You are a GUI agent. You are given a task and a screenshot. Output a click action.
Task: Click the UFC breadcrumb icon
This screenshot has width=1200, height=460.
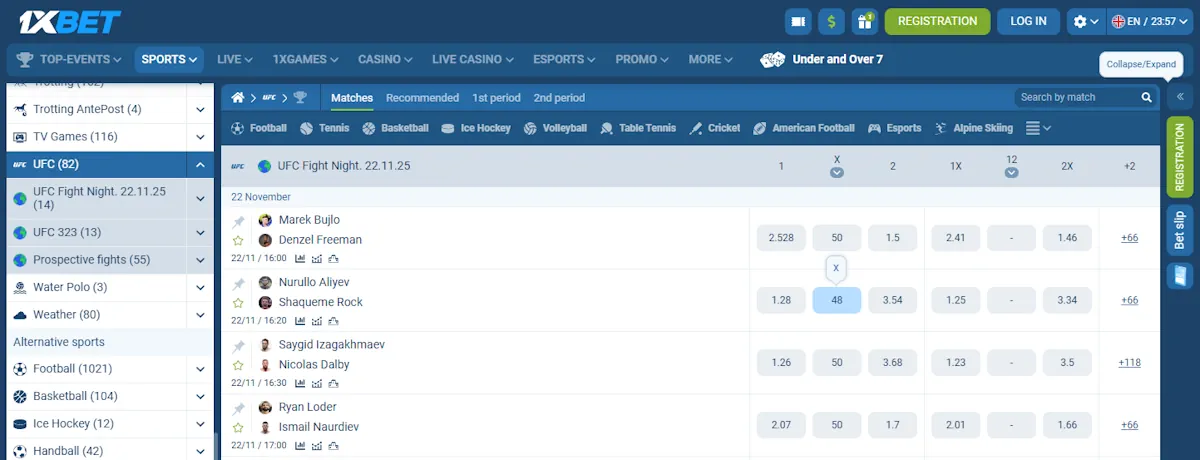click(269, 98)
